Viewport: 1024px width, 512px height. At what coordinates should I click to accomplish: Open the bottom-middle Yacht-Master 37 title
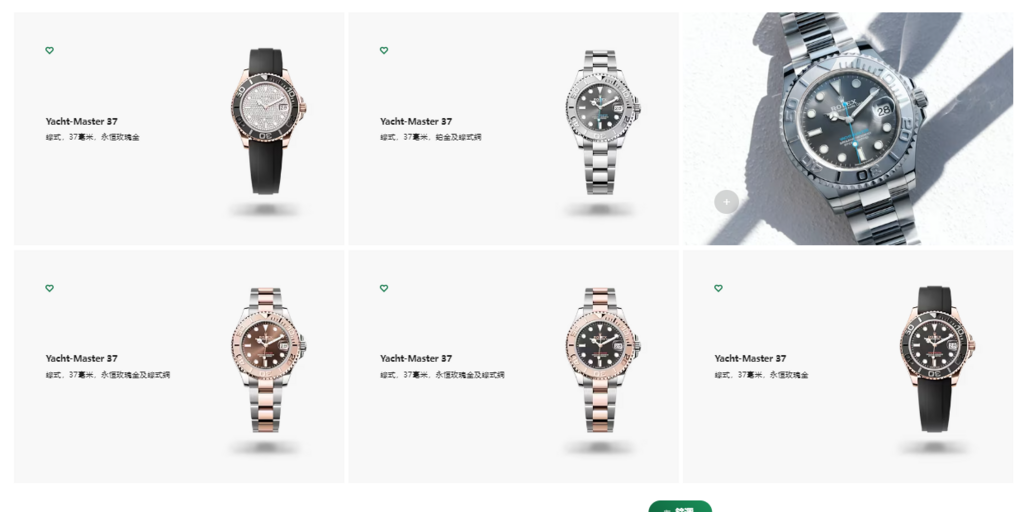(x=416, y=359)
